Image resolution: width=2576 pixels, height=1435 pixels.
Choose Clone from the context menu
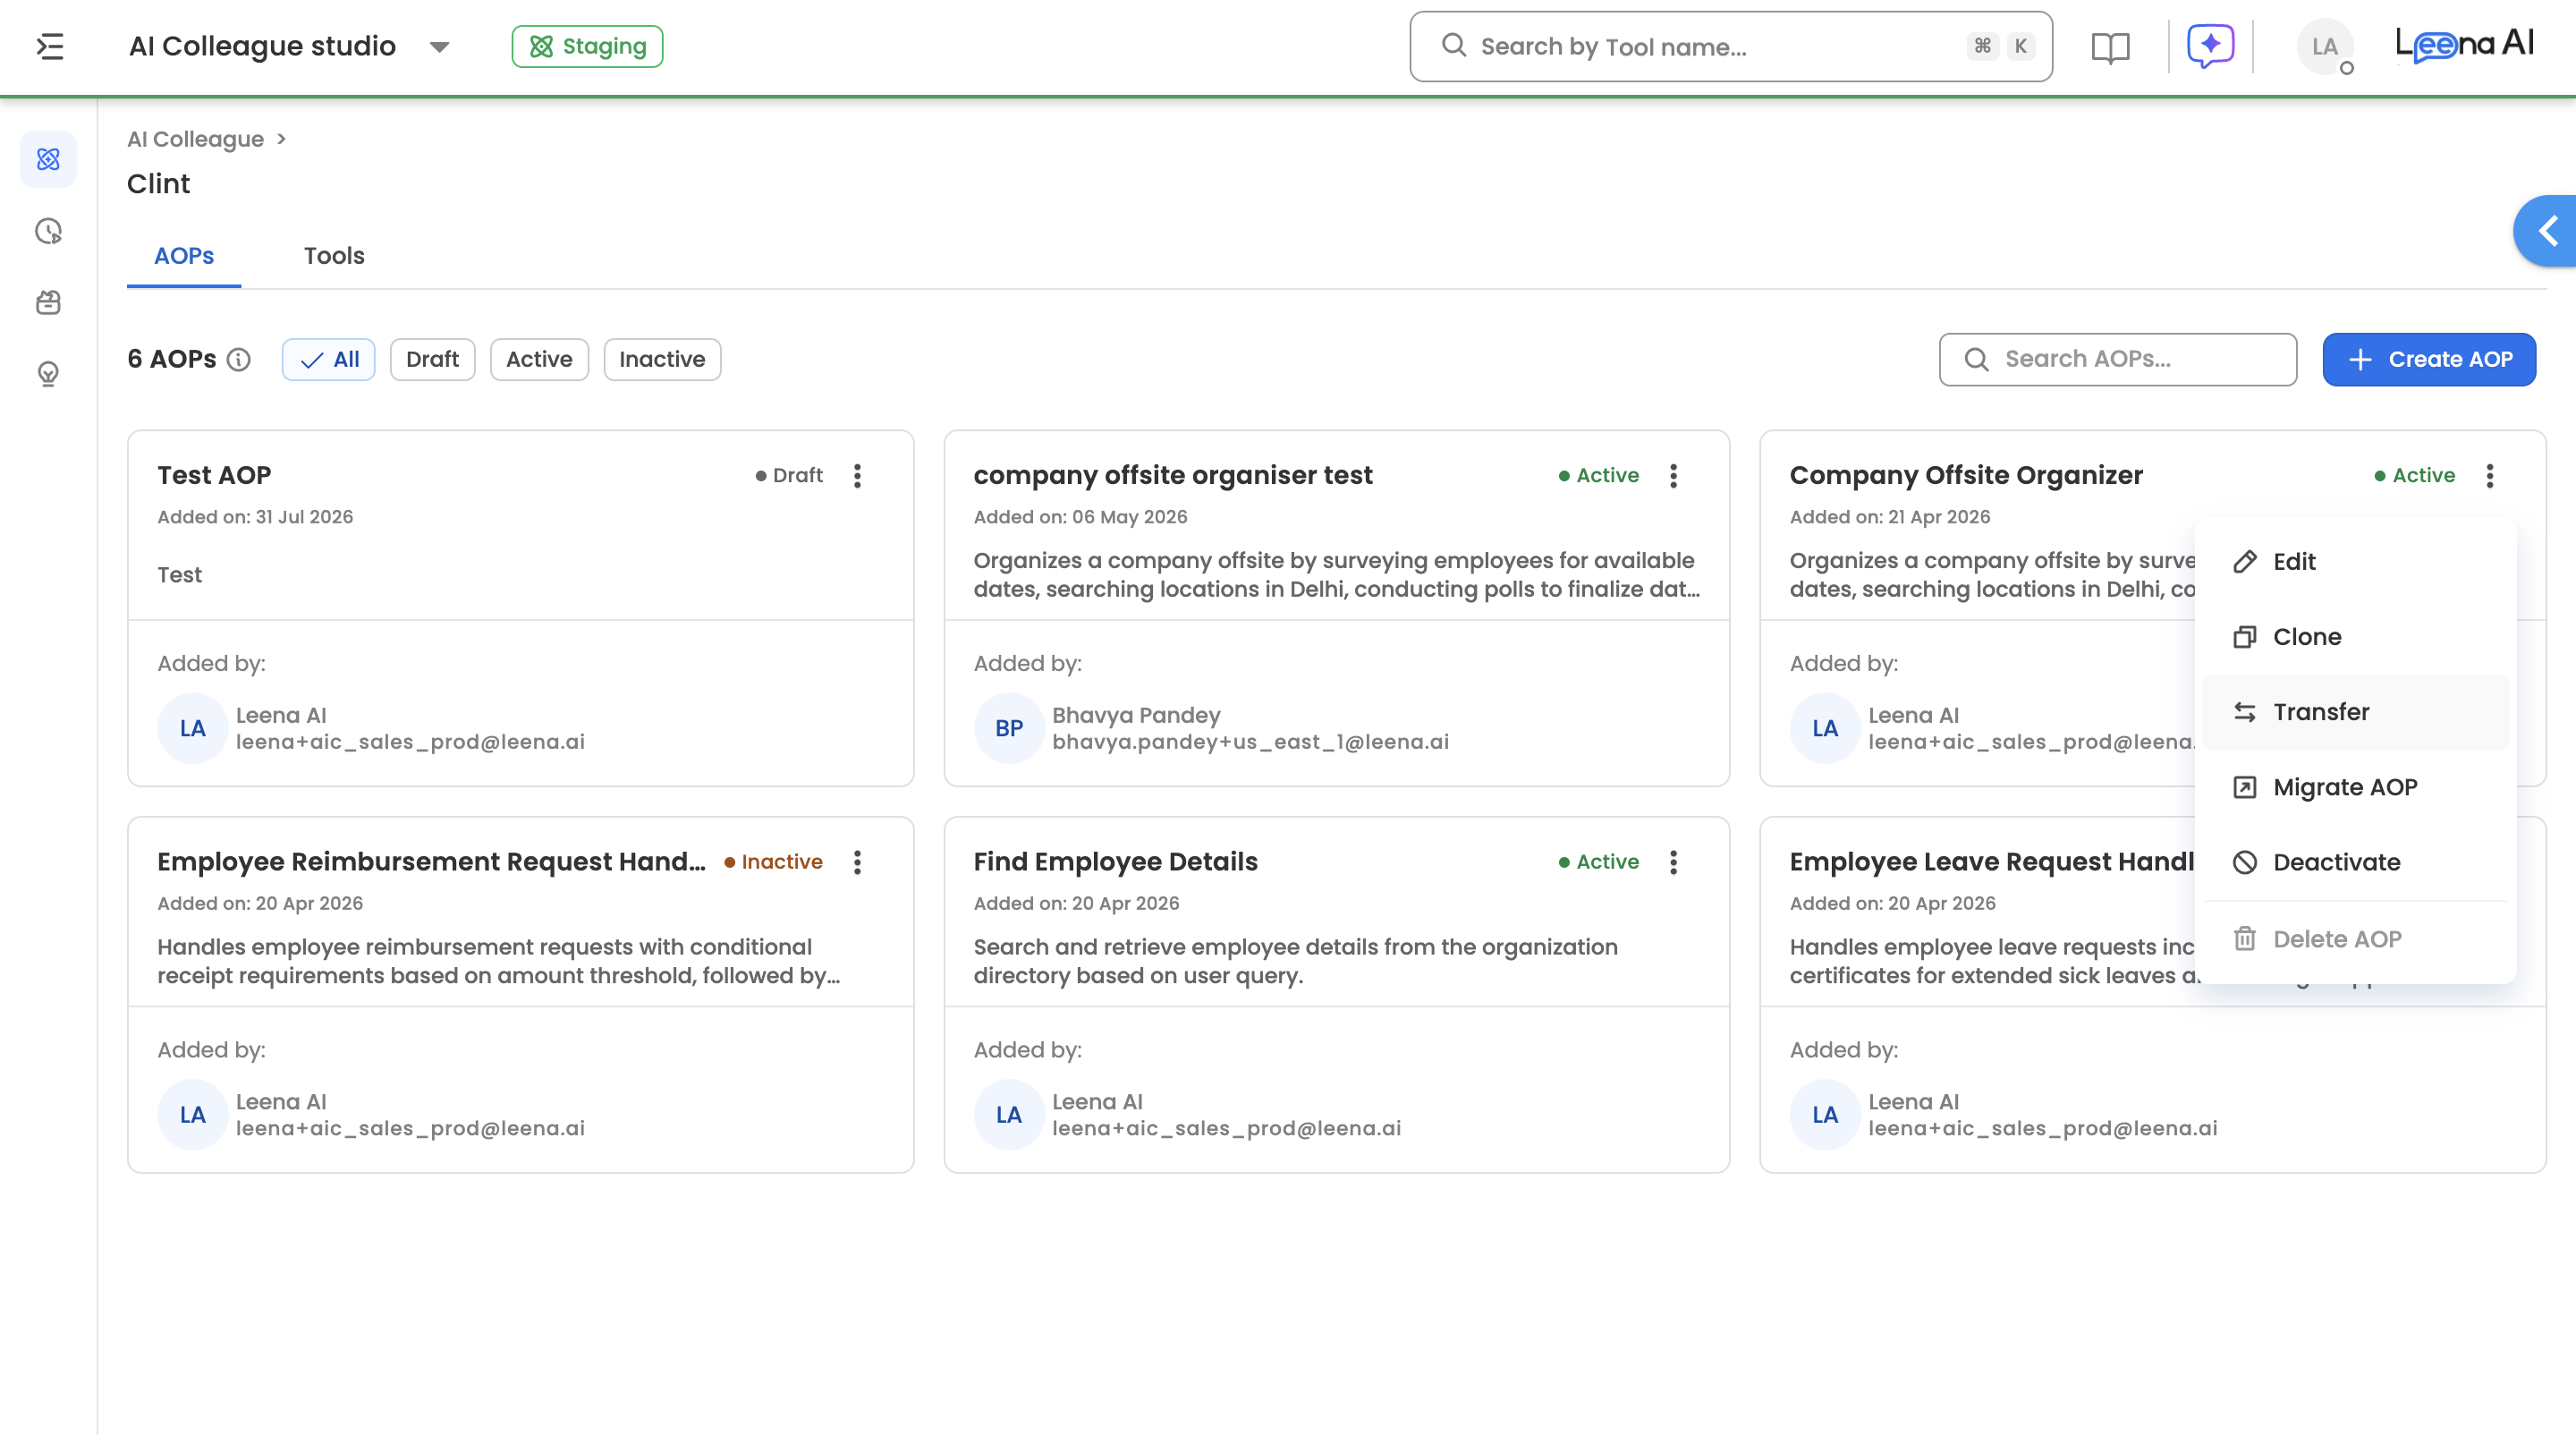[x=2355, y=637]
